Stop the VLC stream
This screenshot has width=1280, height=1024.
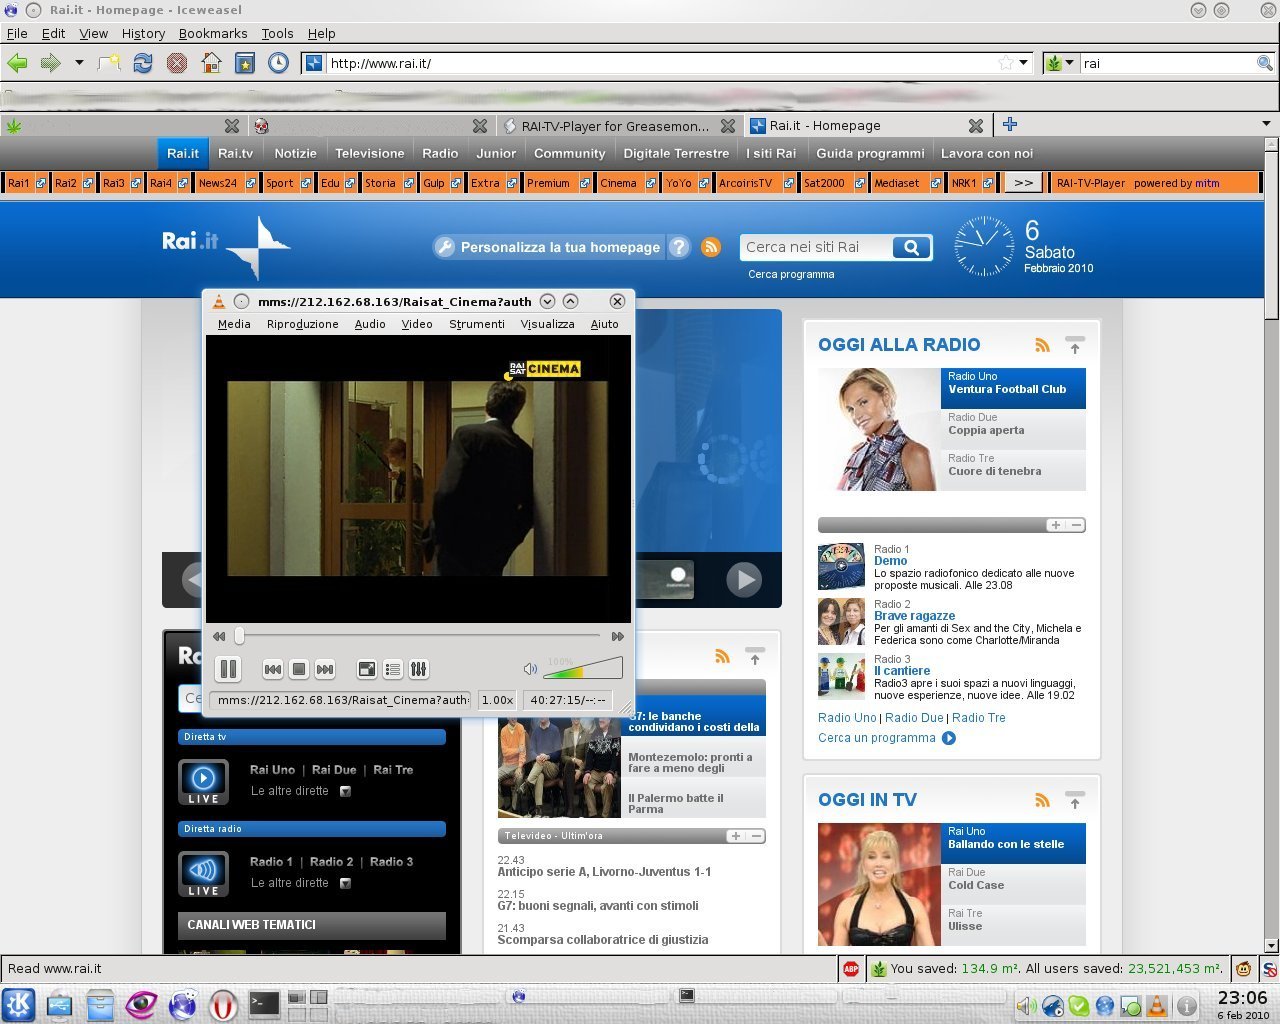298,669
